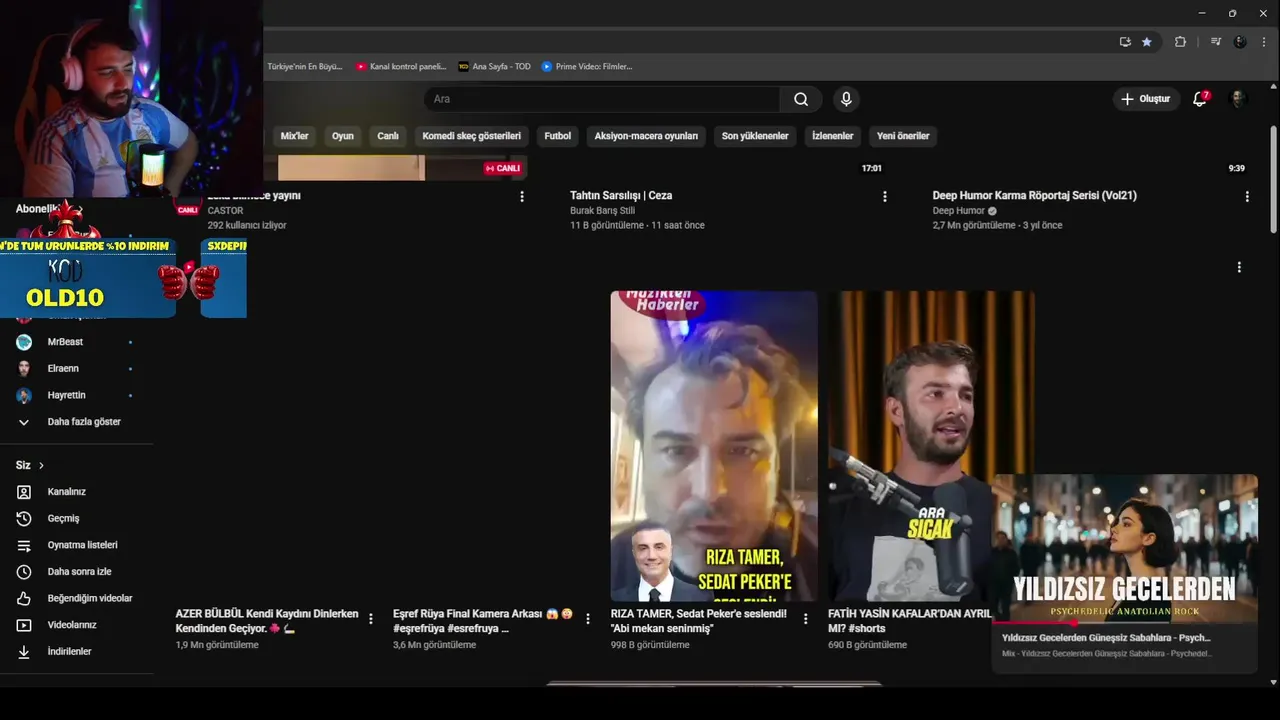Open CASTOR channel name

[225, 211]
